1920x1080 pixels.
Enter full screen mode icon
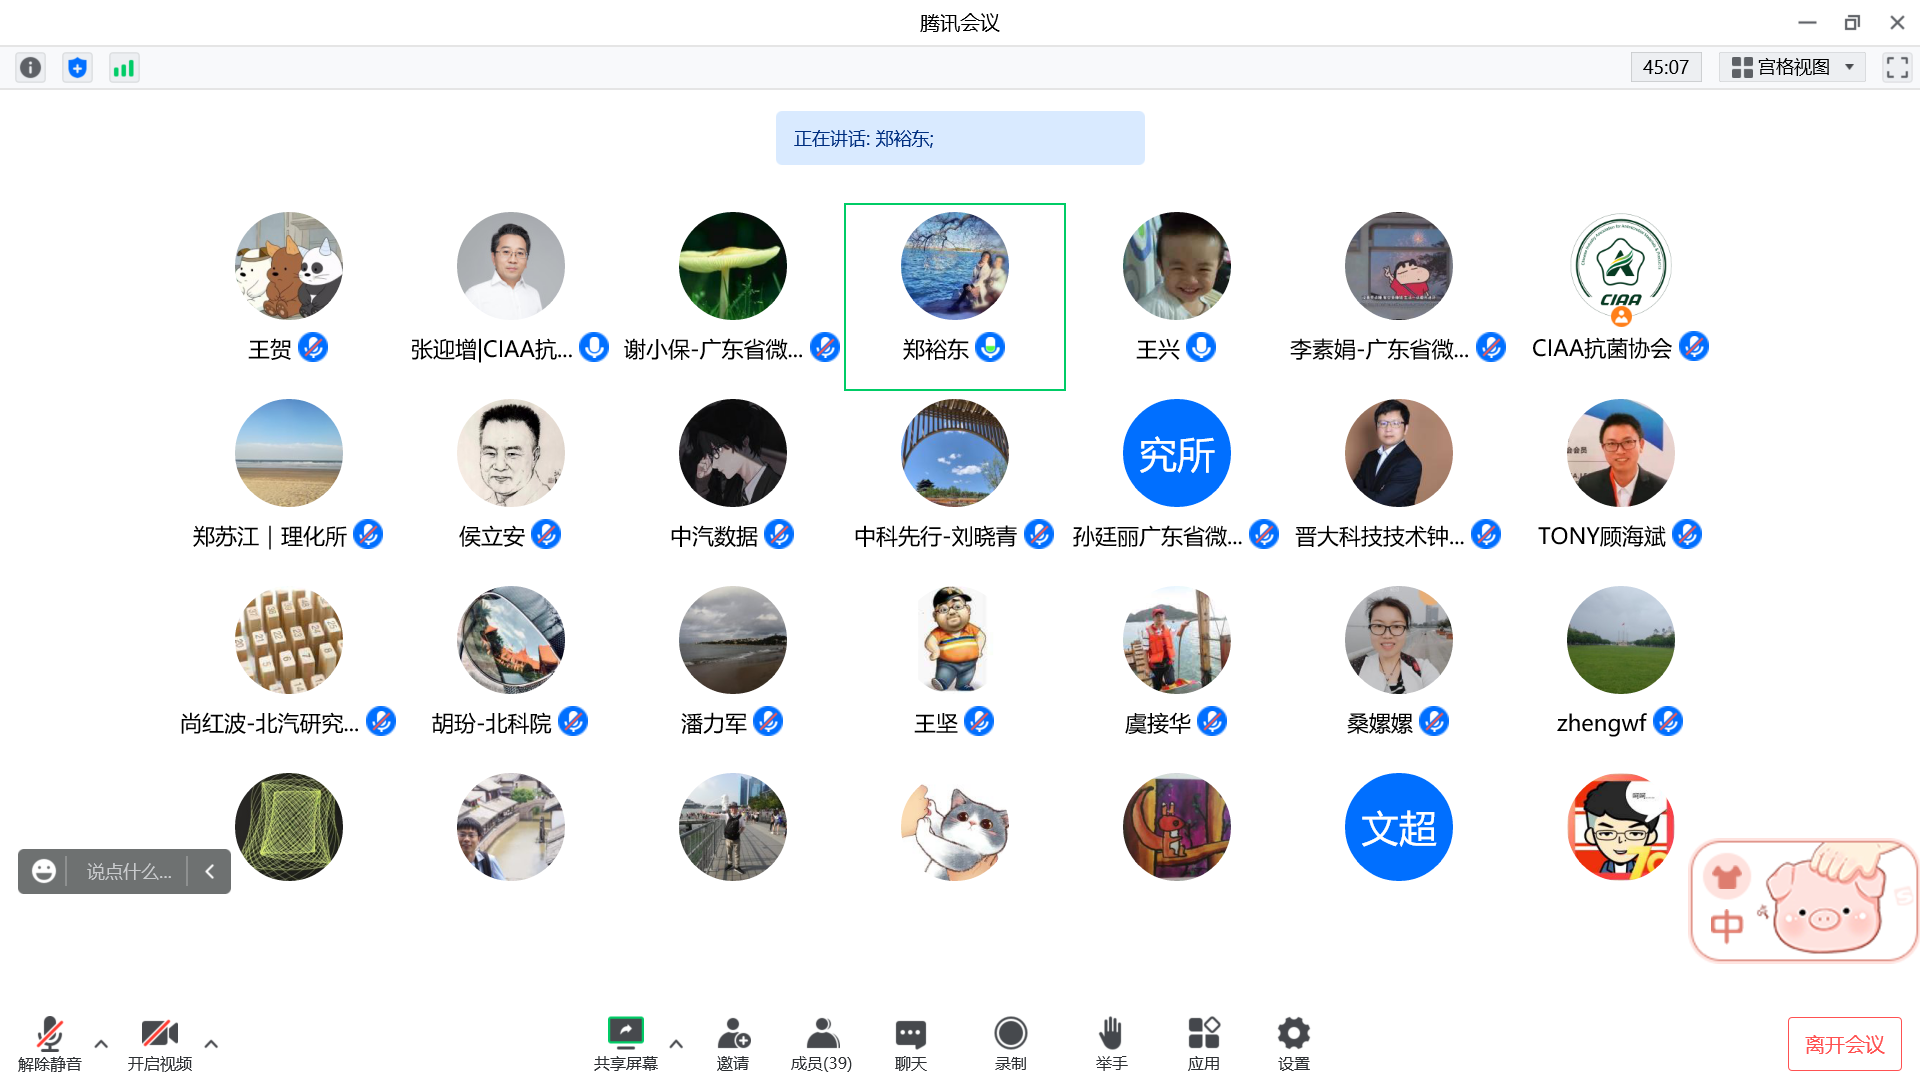tap(1897, 67)
